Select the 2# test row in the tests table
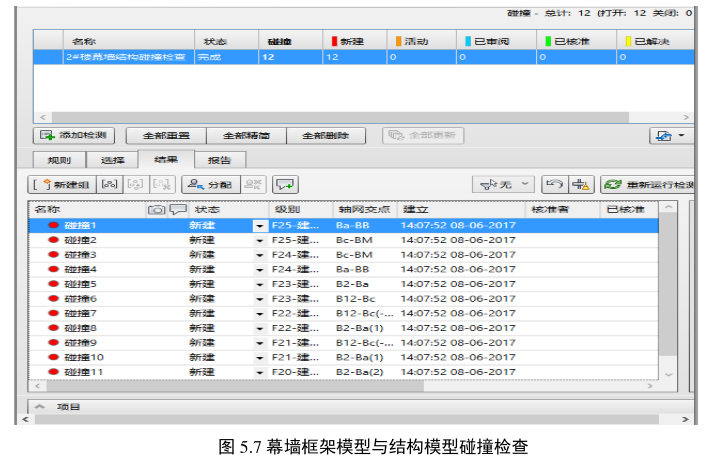Image resolution: width=723 pixels, height=463 pixels. [363, 57]
